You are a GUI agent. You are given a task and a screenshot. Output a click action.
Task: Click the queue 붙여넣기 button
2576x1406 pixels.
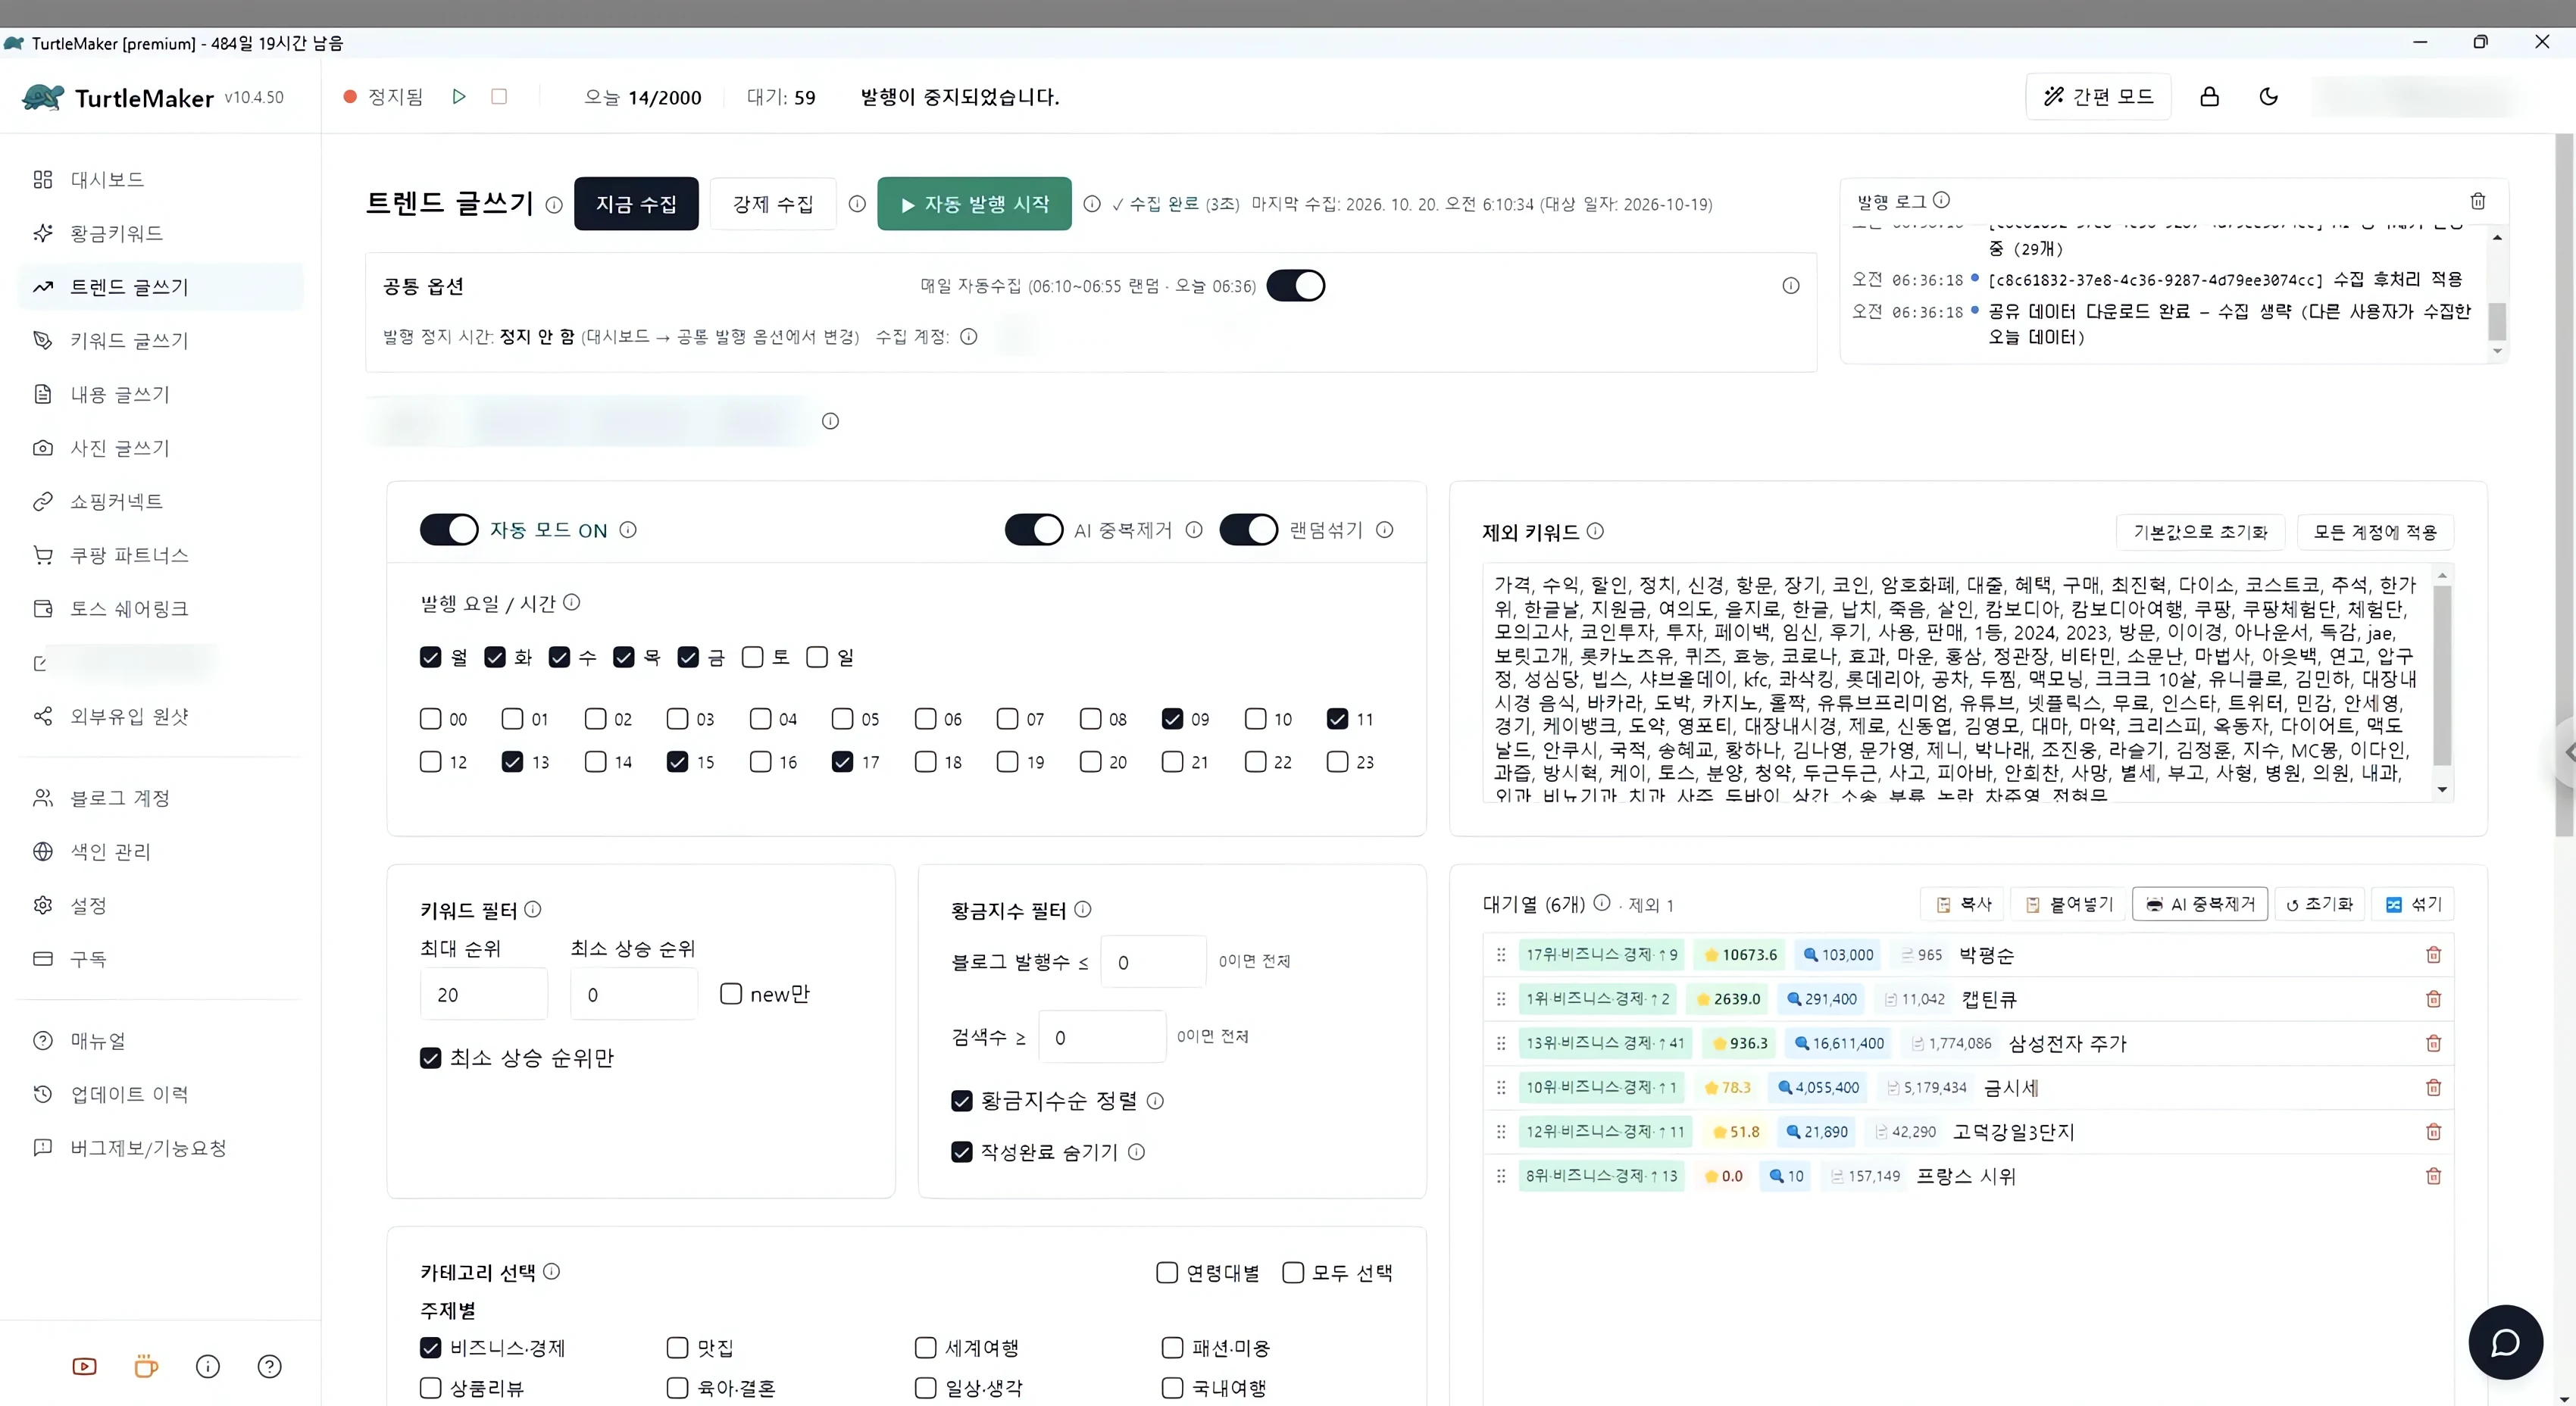(2068, 904)
